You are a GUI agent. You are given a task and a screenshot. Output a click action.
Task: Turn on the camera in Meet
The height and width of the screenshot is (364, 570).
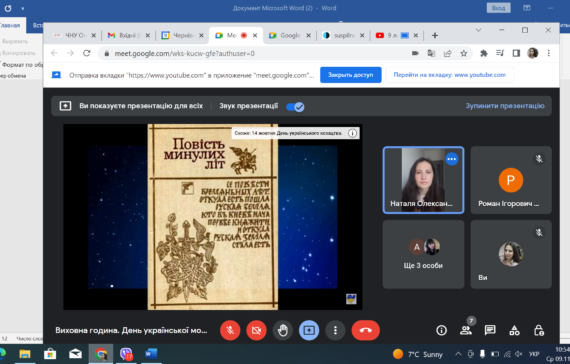[x=256, y=330]
